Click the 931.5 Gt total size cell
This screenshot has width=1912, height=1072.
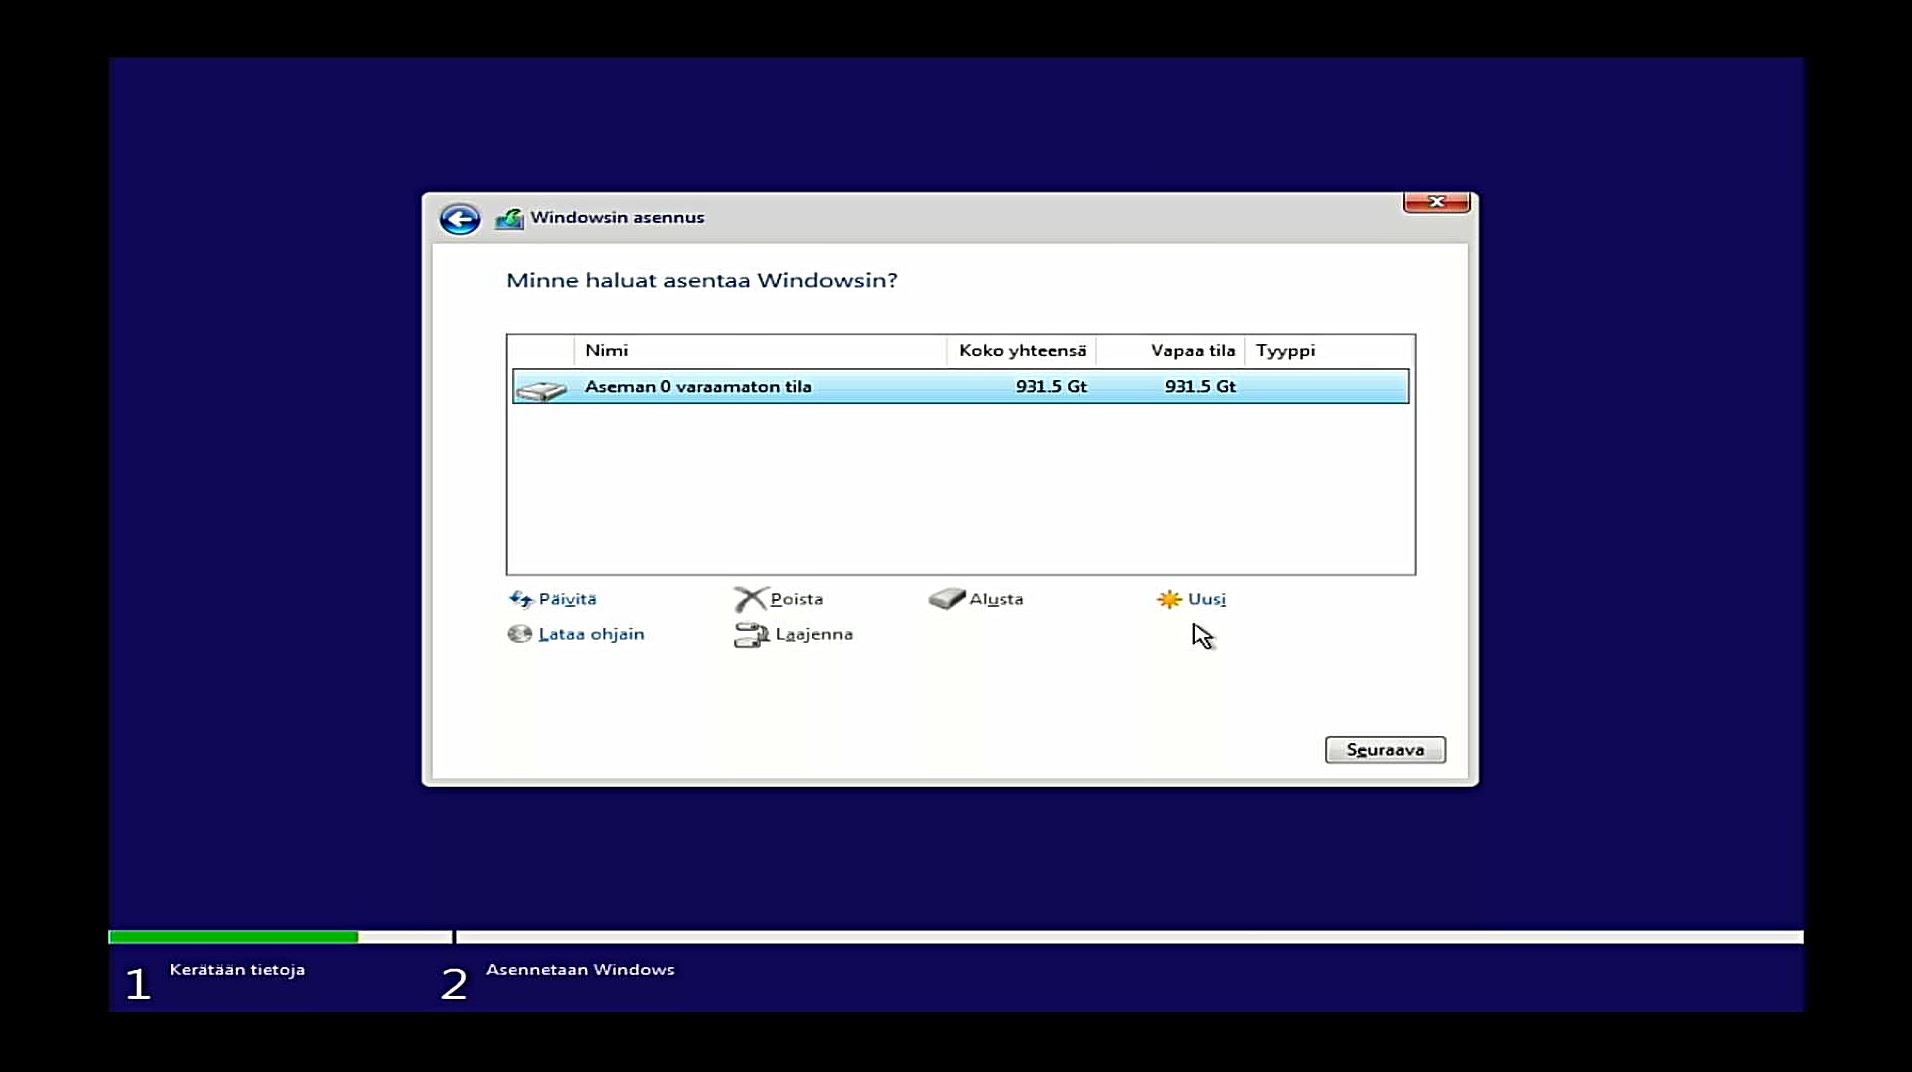pos(1051,387)
